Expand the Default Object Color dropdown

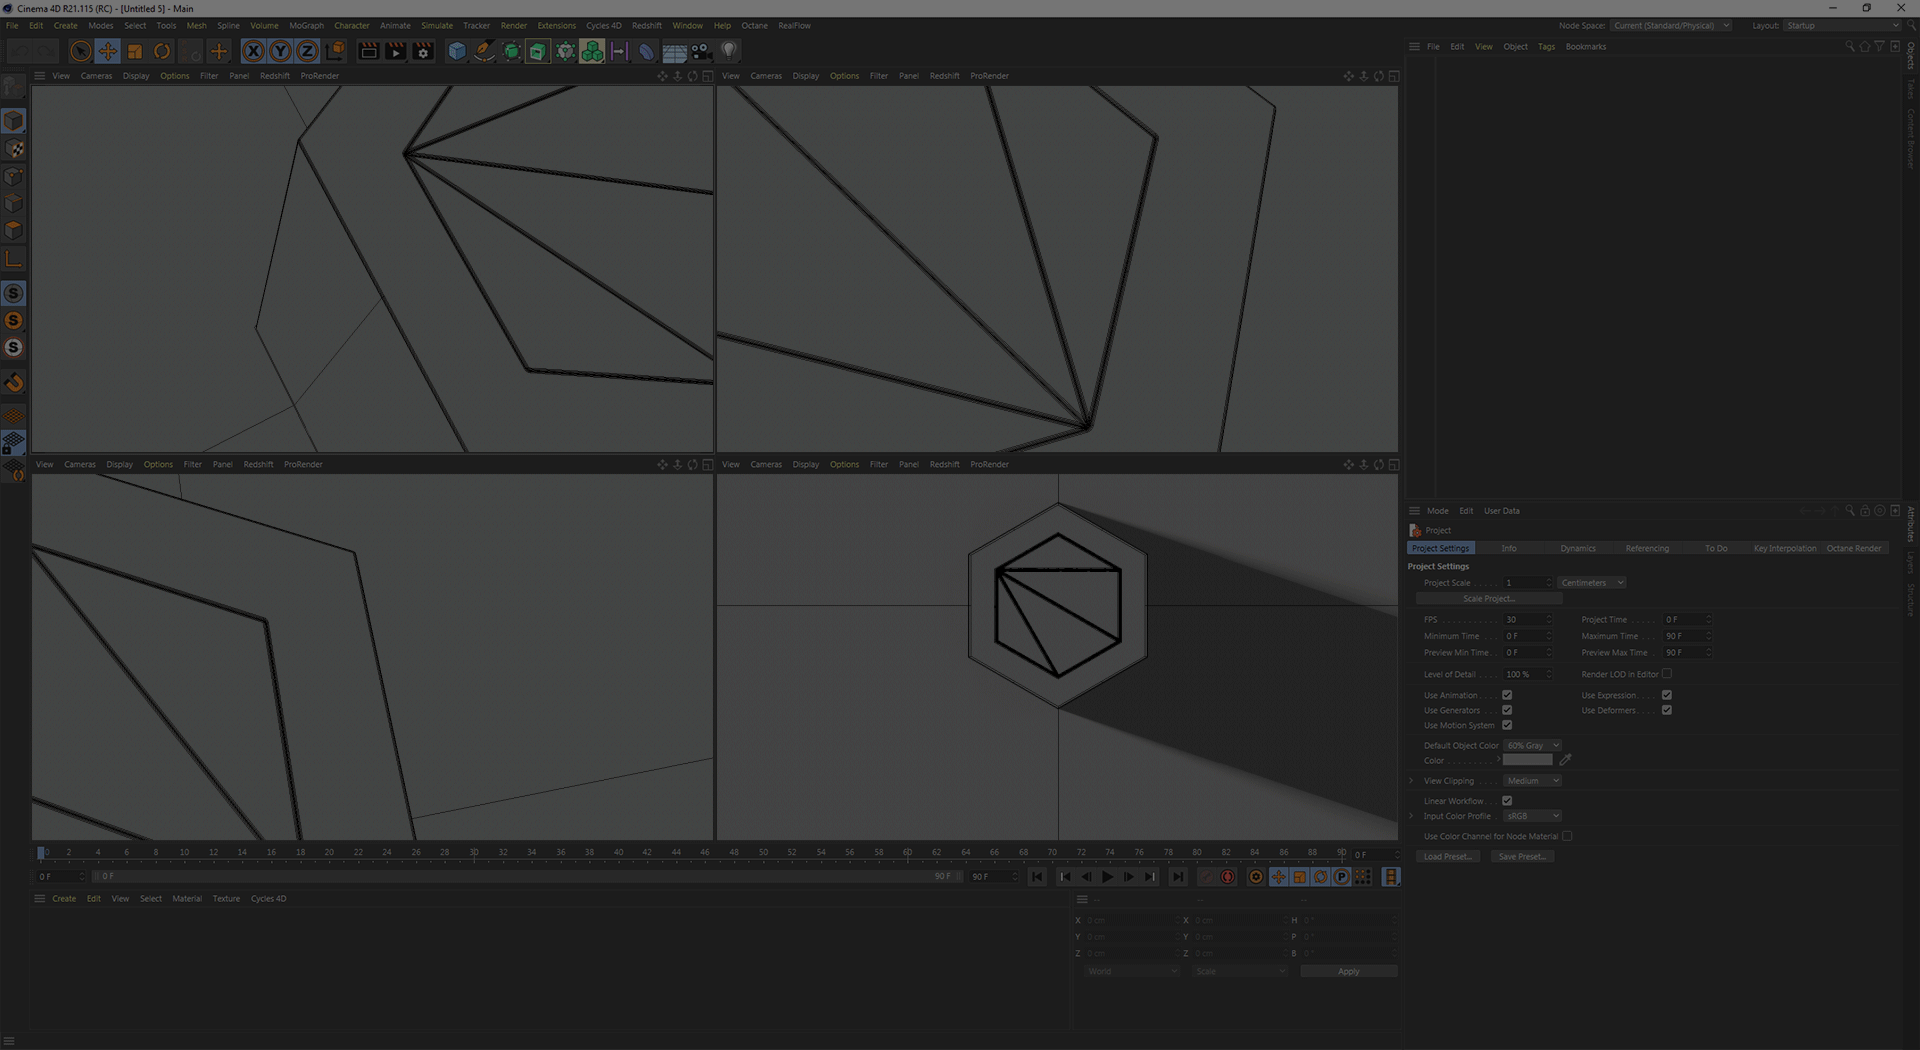pyautogui.click(x=1532, y=746)
